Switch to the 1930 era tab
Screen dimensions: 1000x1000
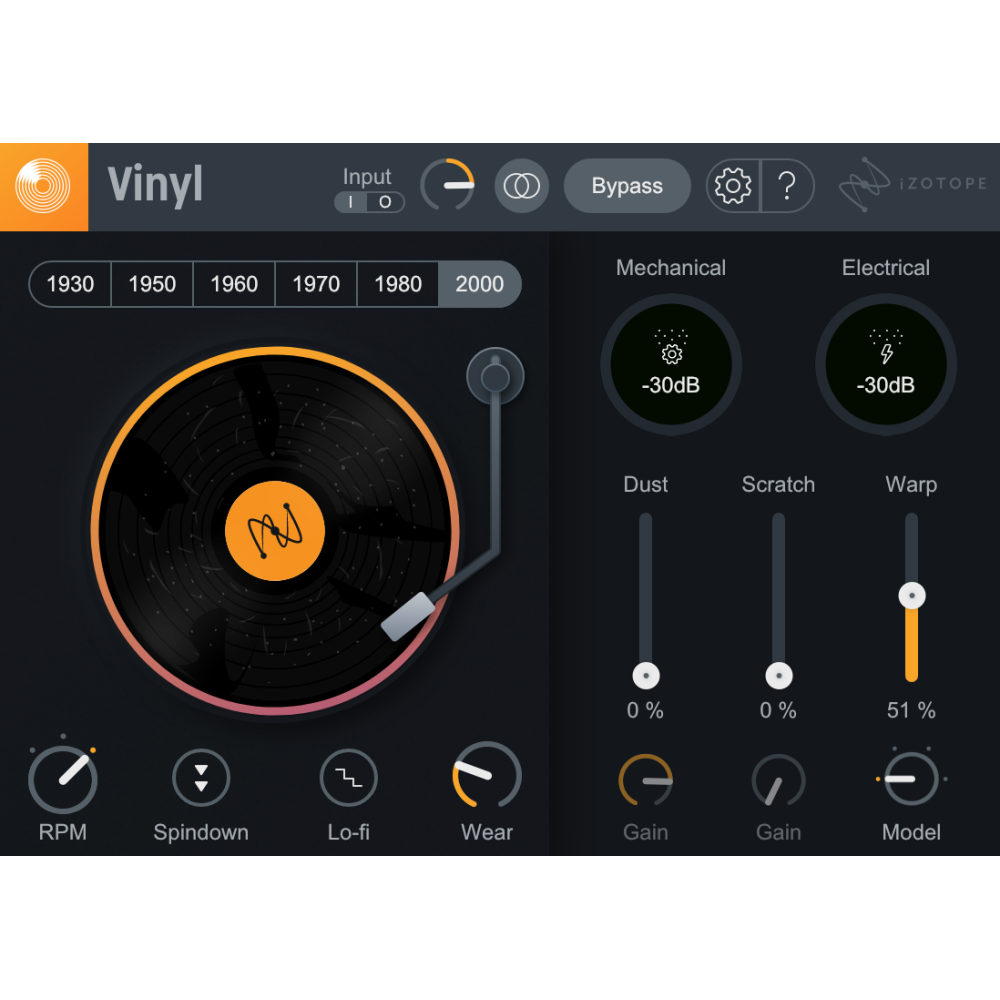coord(69,284)
